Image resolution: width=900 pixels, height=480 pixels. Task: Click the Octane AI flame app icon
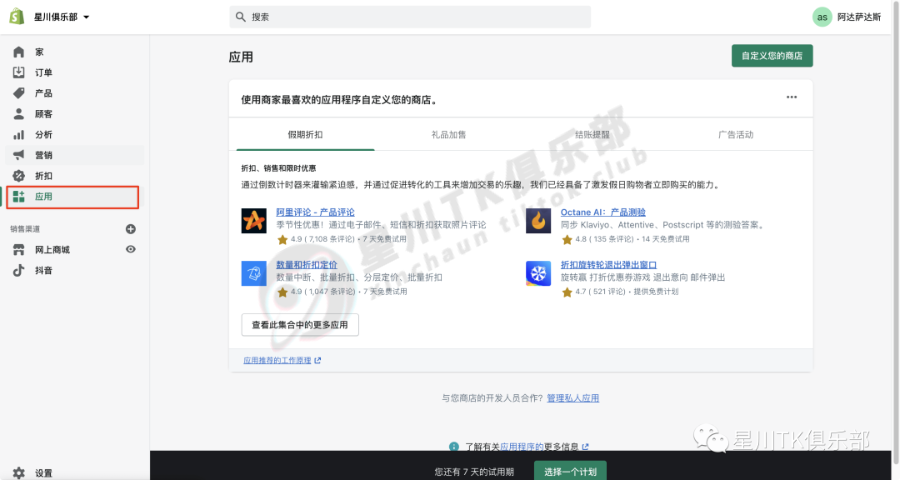538,220
